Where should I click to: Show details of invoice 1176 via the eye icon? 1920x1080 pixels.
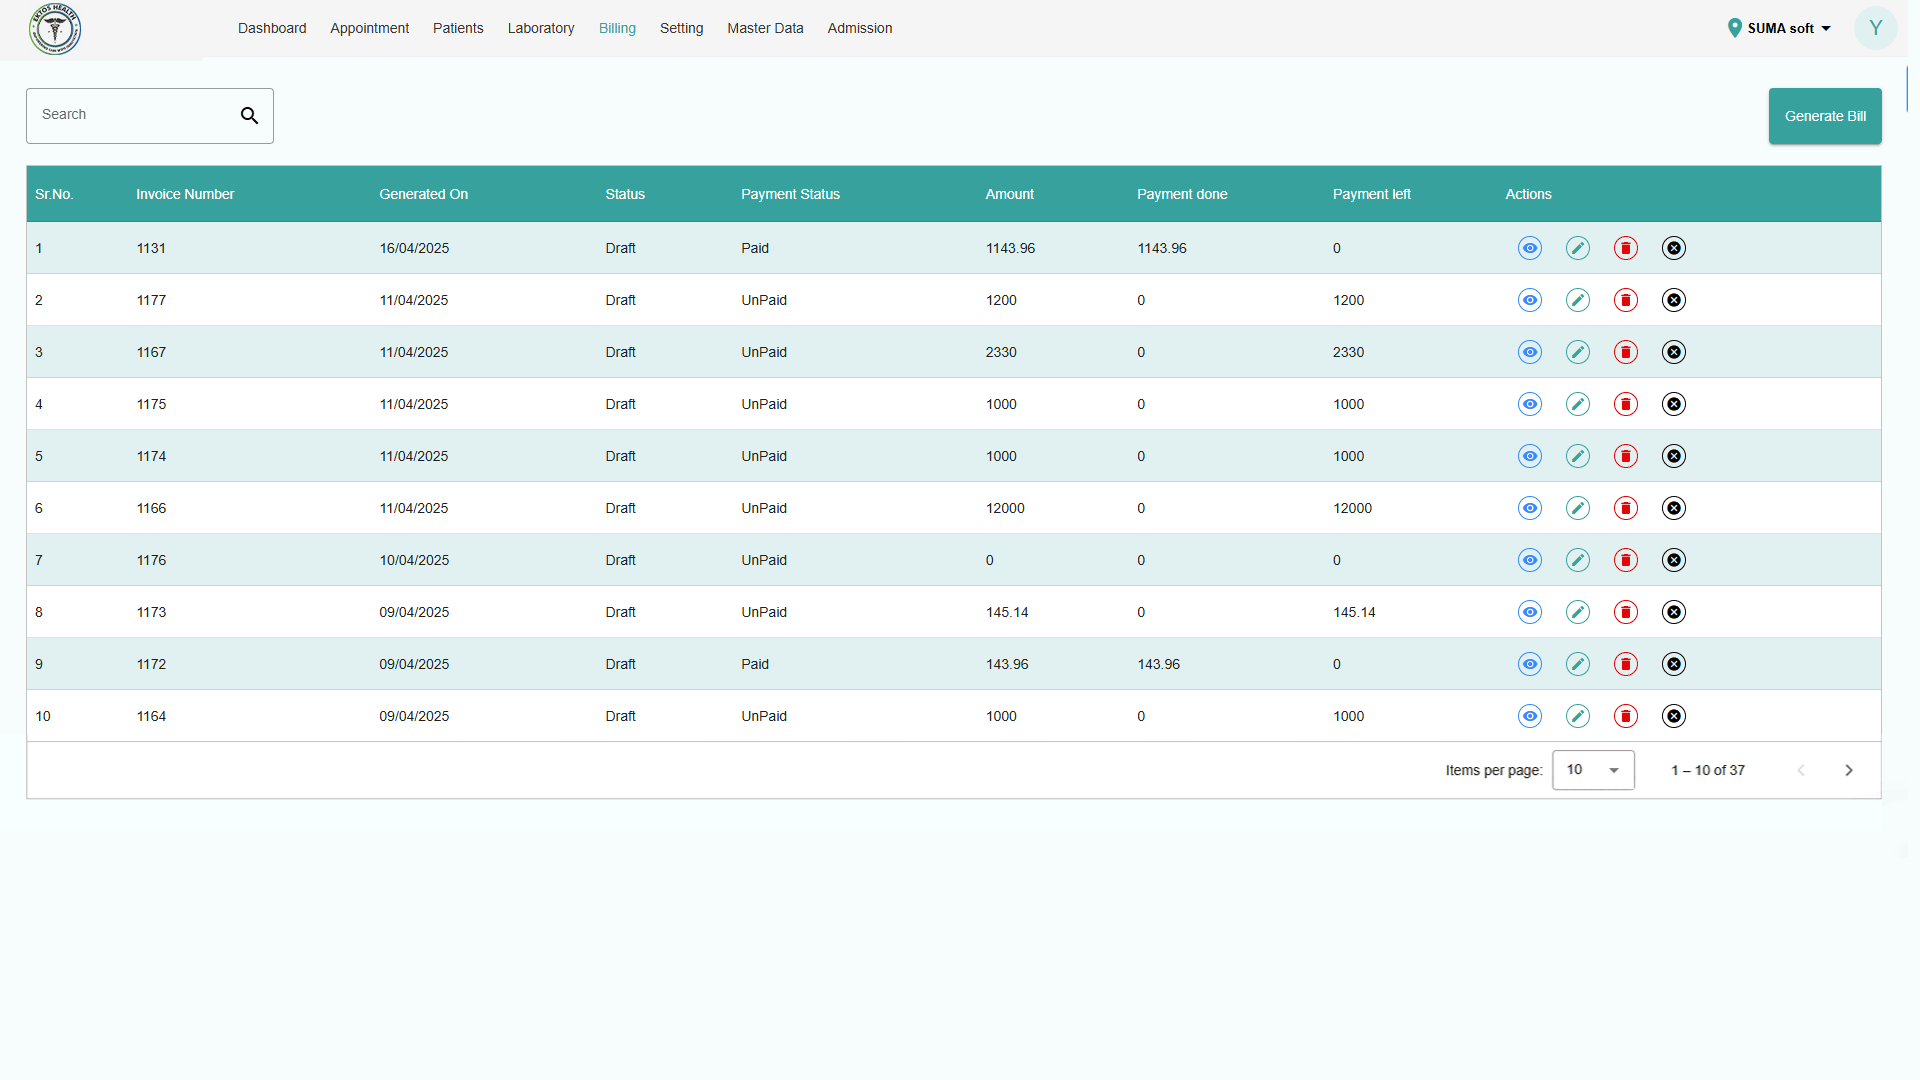[1529, 560]
